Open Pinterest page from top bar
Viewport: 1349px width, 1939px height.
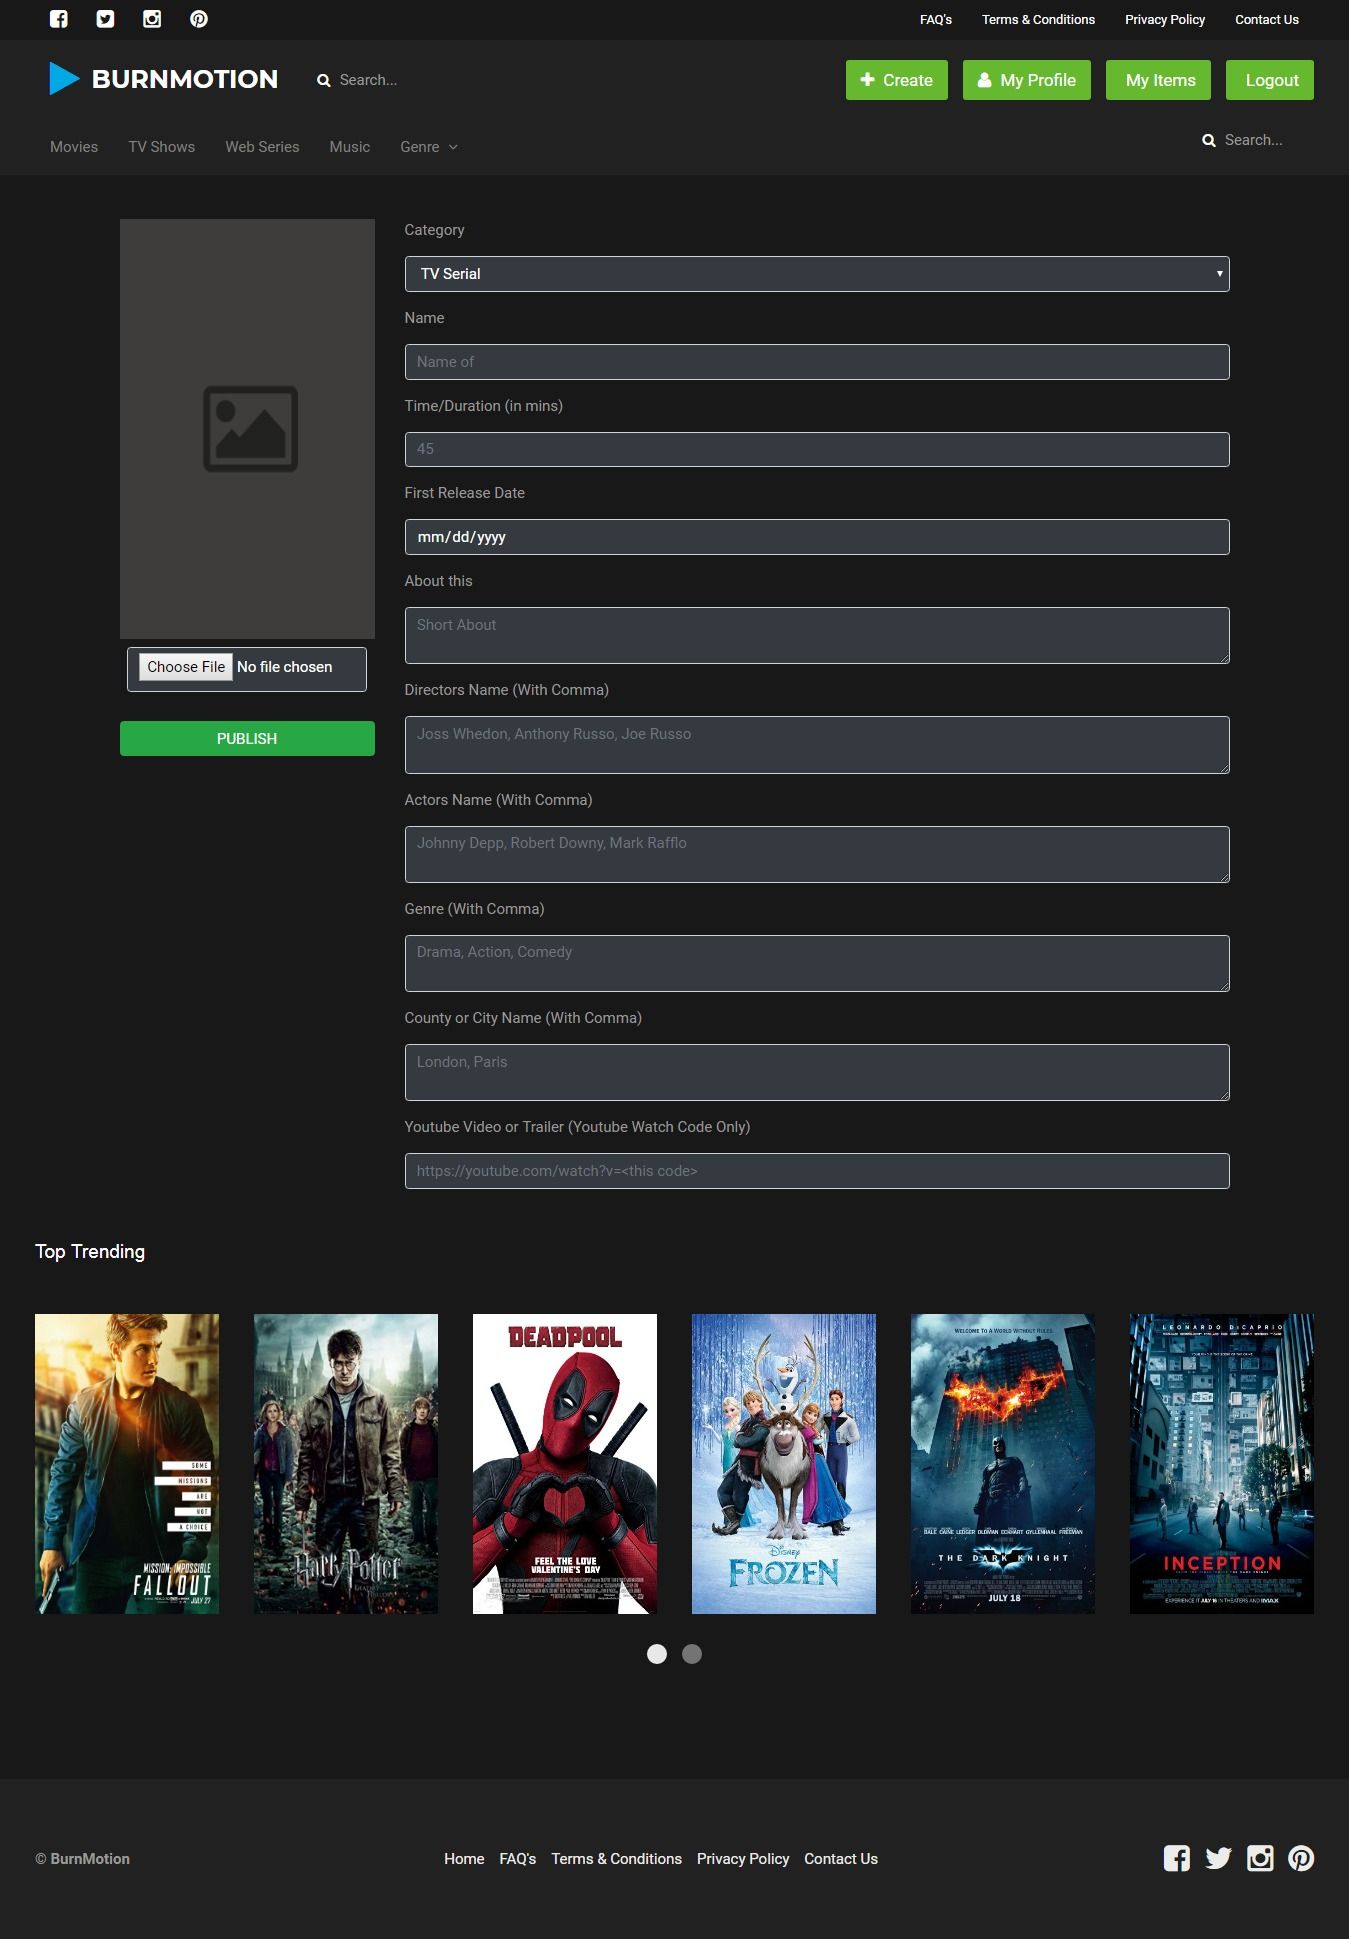click(x=199, y=19)
